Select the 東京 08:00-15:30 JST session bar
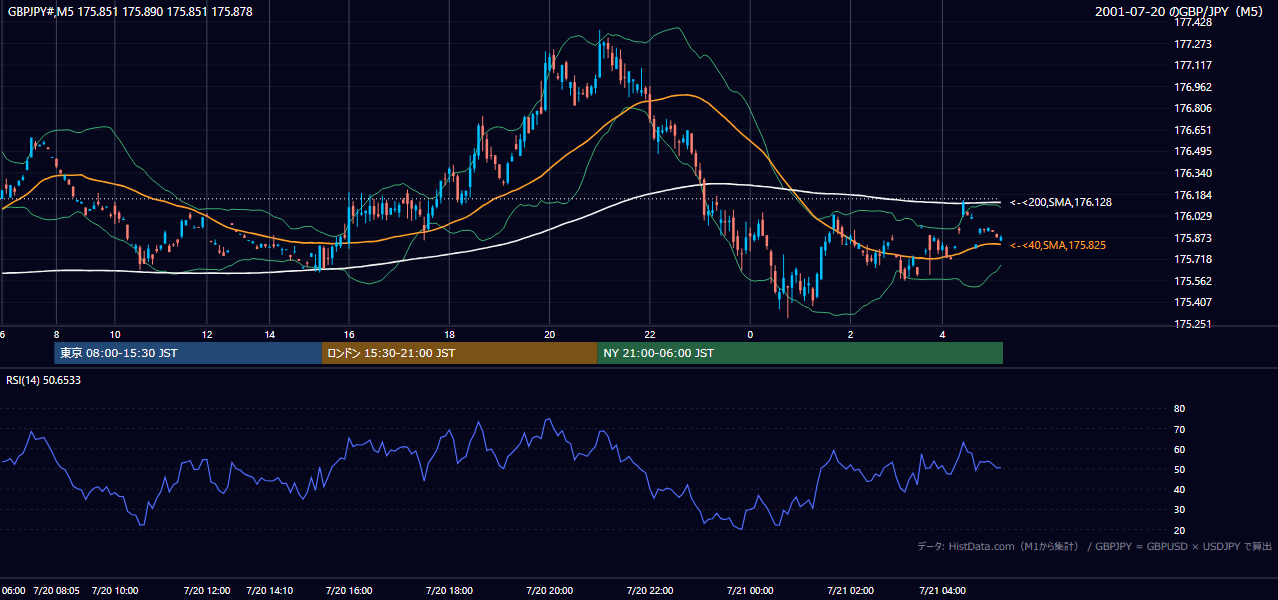The width and height of the screenshot is (1278, 600). tap(188, 353)
